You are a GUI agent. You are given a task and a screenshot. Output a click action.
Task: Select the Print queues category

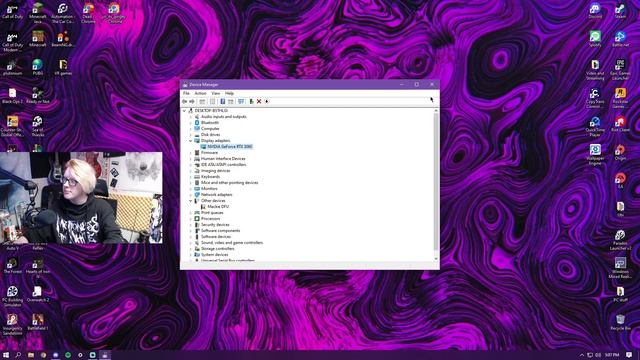[x=212, y=213]
